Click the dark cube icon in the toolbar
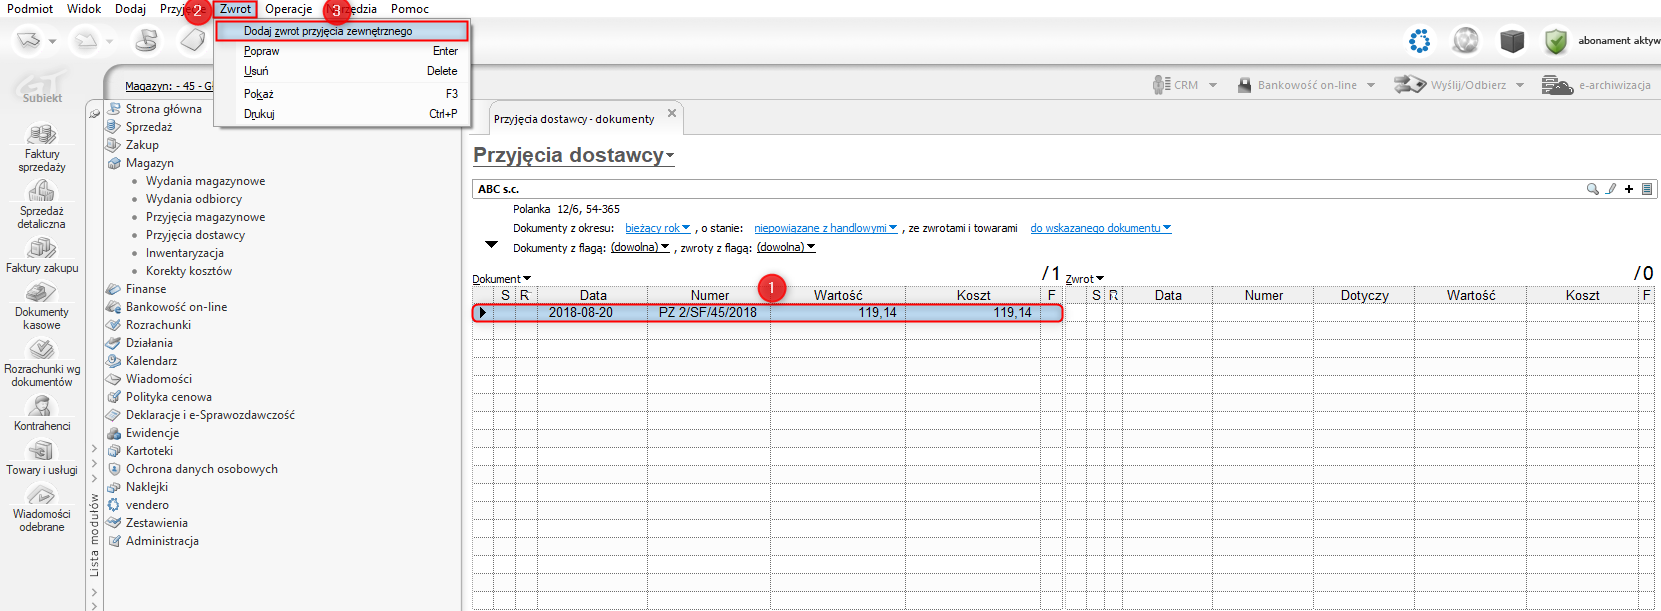The width and height of the screenshot is (1661, 611). [1512, 41]
